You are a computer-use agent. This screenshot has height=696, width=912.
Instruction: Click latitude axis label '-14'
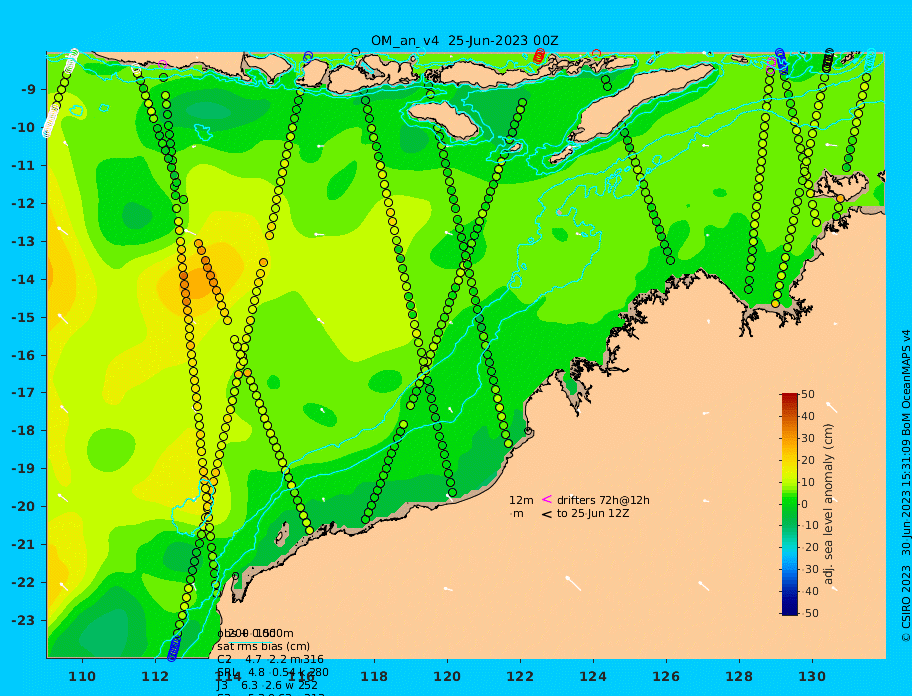click(23, 280)
